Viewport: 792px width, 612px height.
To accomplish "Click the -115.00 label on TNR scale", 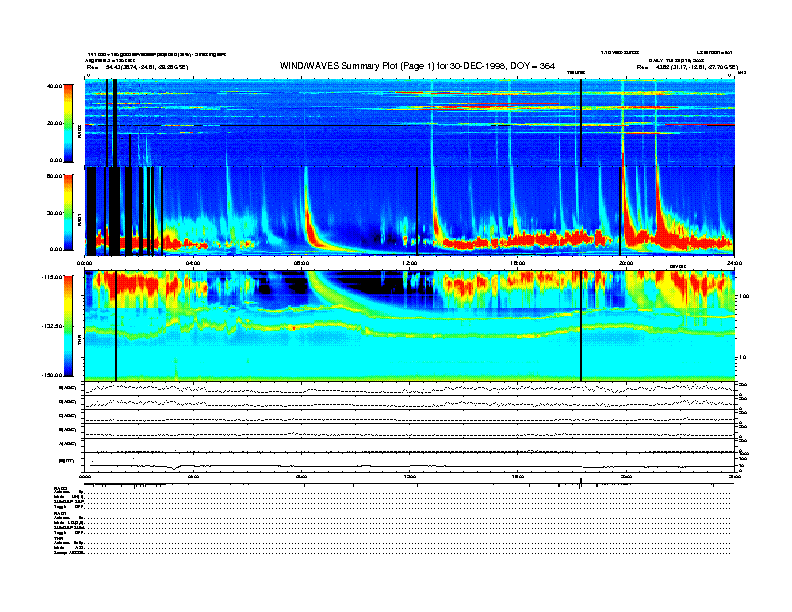I will tap(53, 277).
